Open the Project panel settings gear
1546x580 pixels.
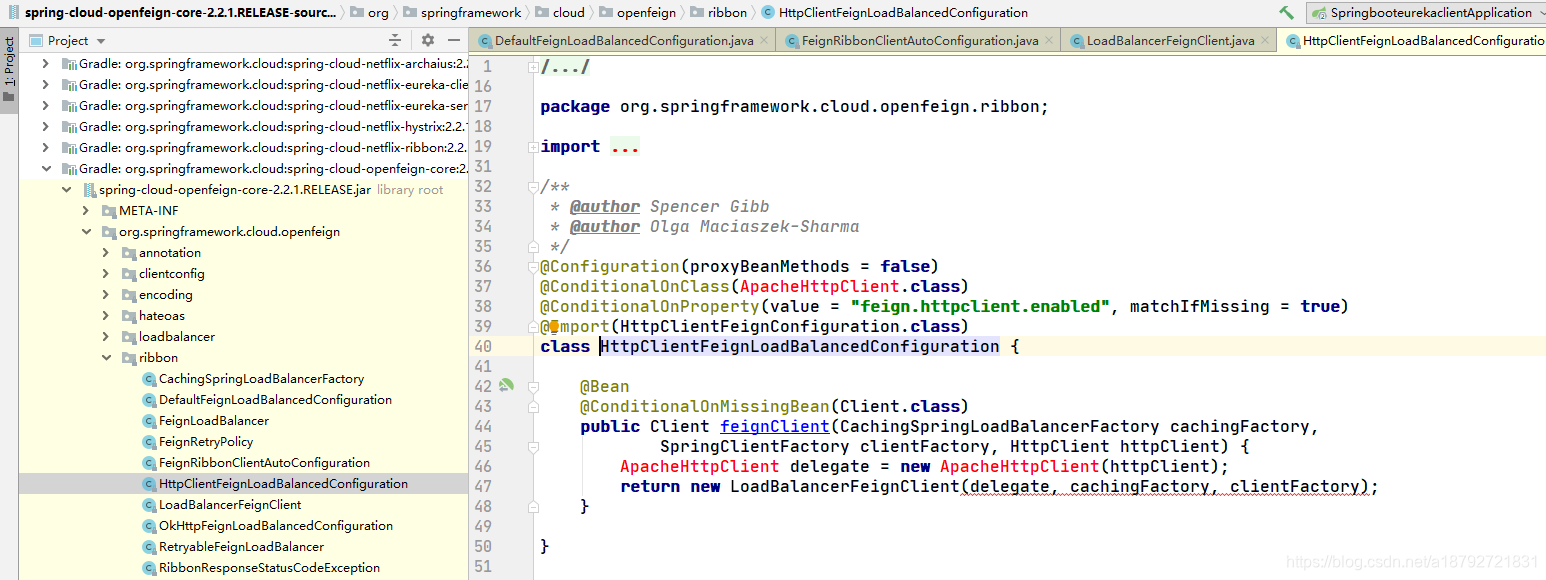coord(428,40)
